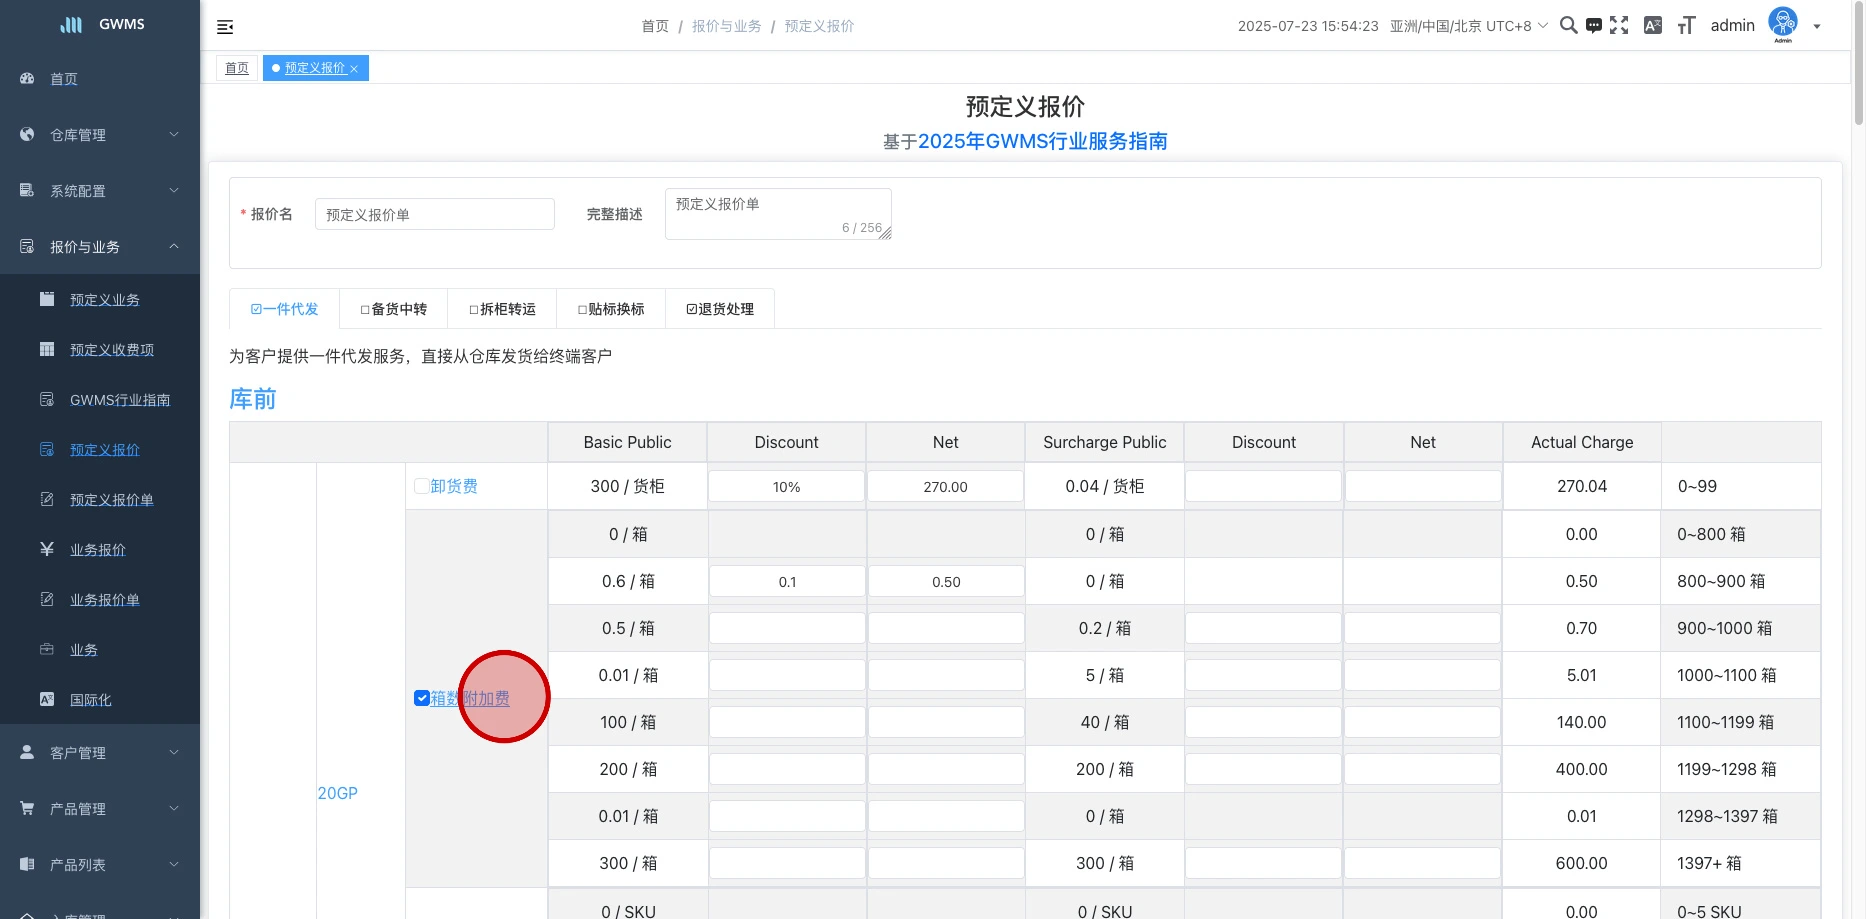Close the 预定义报价 tab with the x
The image size is (1866, 919).
coord(354,69)
